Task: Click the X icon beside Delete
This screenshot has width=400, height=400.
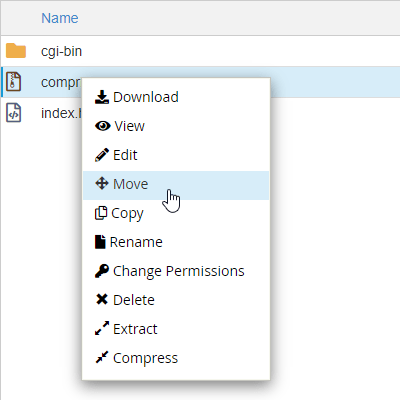Action: coord(102,299)
